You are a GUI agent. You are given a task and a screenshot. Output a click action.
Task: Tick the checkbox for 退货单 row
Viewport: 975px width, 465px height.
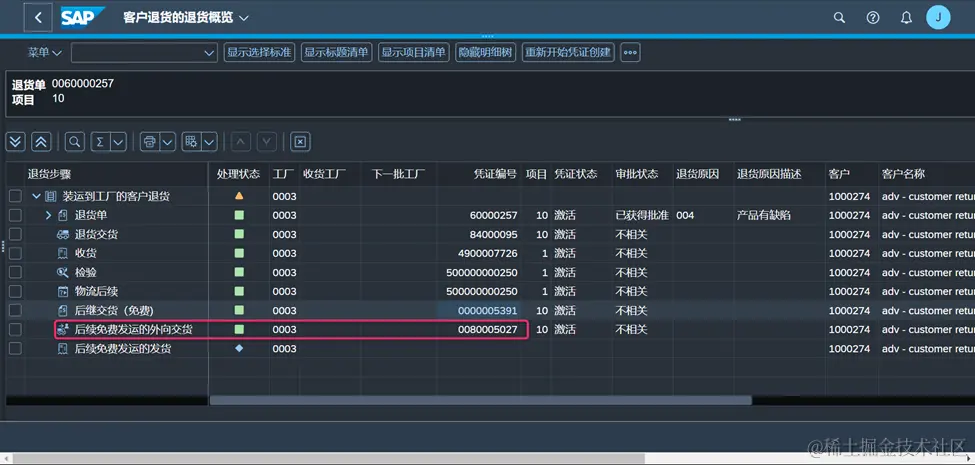coord(15,215)
